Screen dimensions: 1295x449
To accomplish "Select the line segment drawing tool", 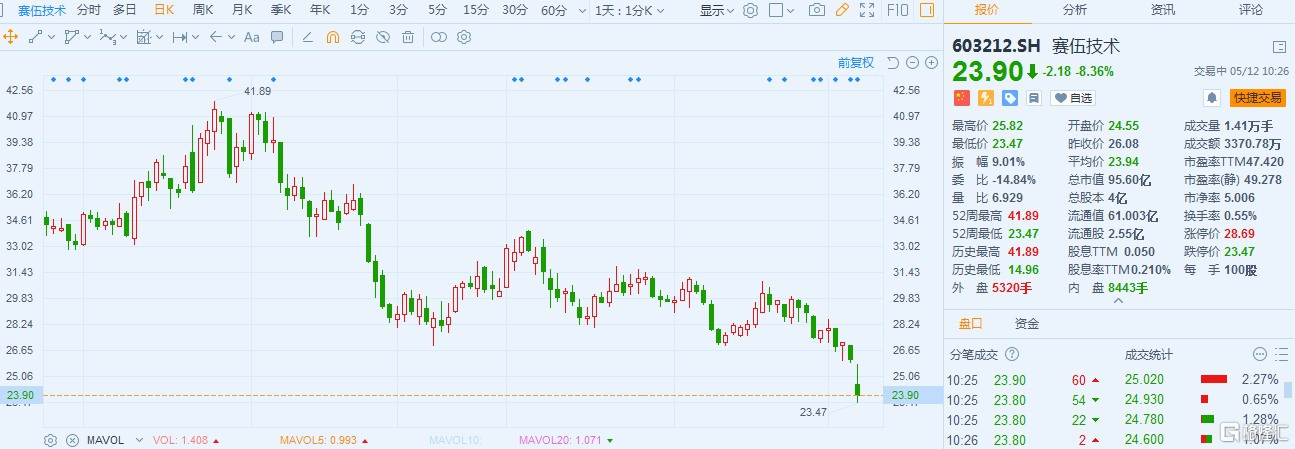I will 36,37.
